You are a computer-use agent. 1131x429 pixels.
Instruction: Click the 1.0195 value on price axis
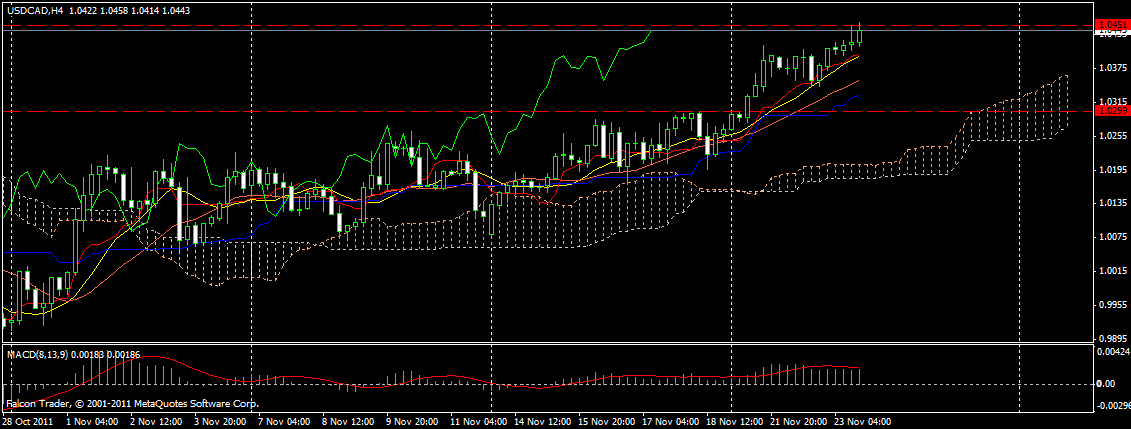pos(1113,169)
